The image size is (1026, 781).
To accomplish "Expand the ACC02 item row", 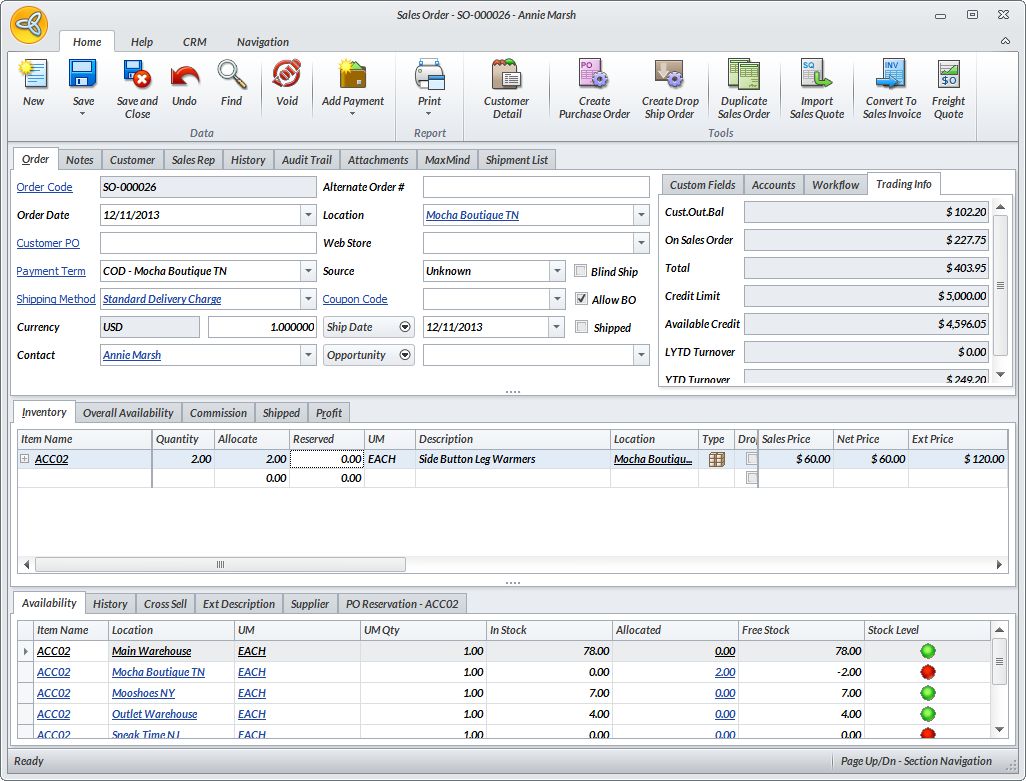I will point(24,459).
